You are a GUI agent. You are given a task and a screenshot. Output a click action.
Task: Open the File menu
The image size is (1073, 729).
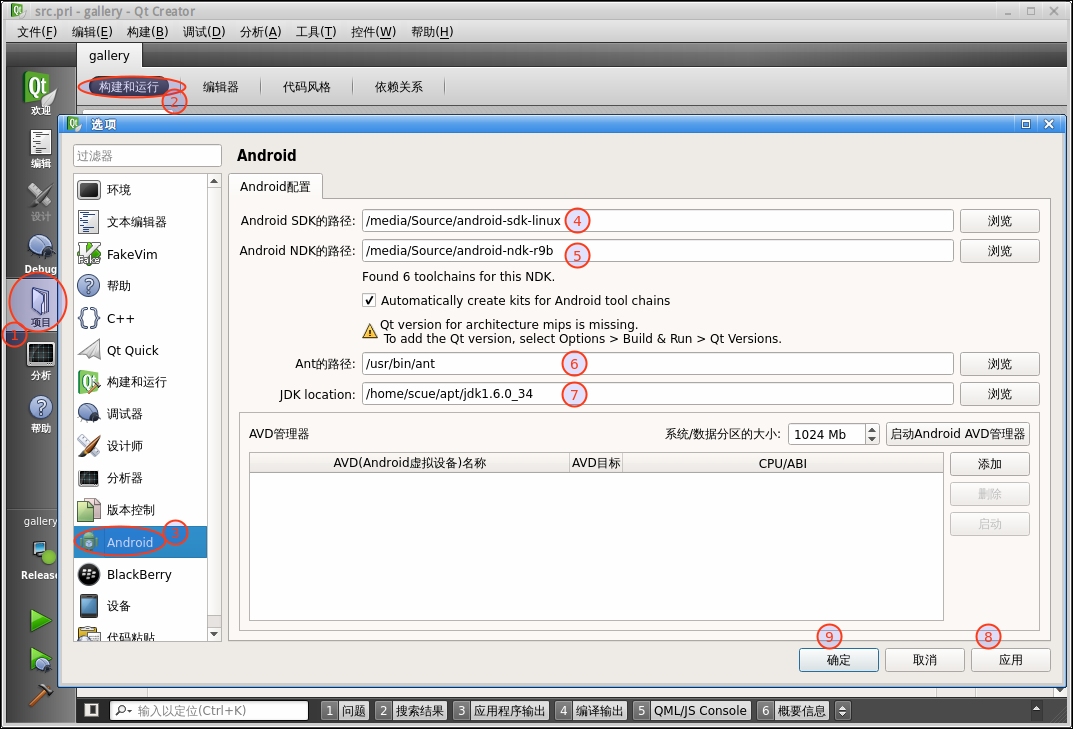(37, 31)
